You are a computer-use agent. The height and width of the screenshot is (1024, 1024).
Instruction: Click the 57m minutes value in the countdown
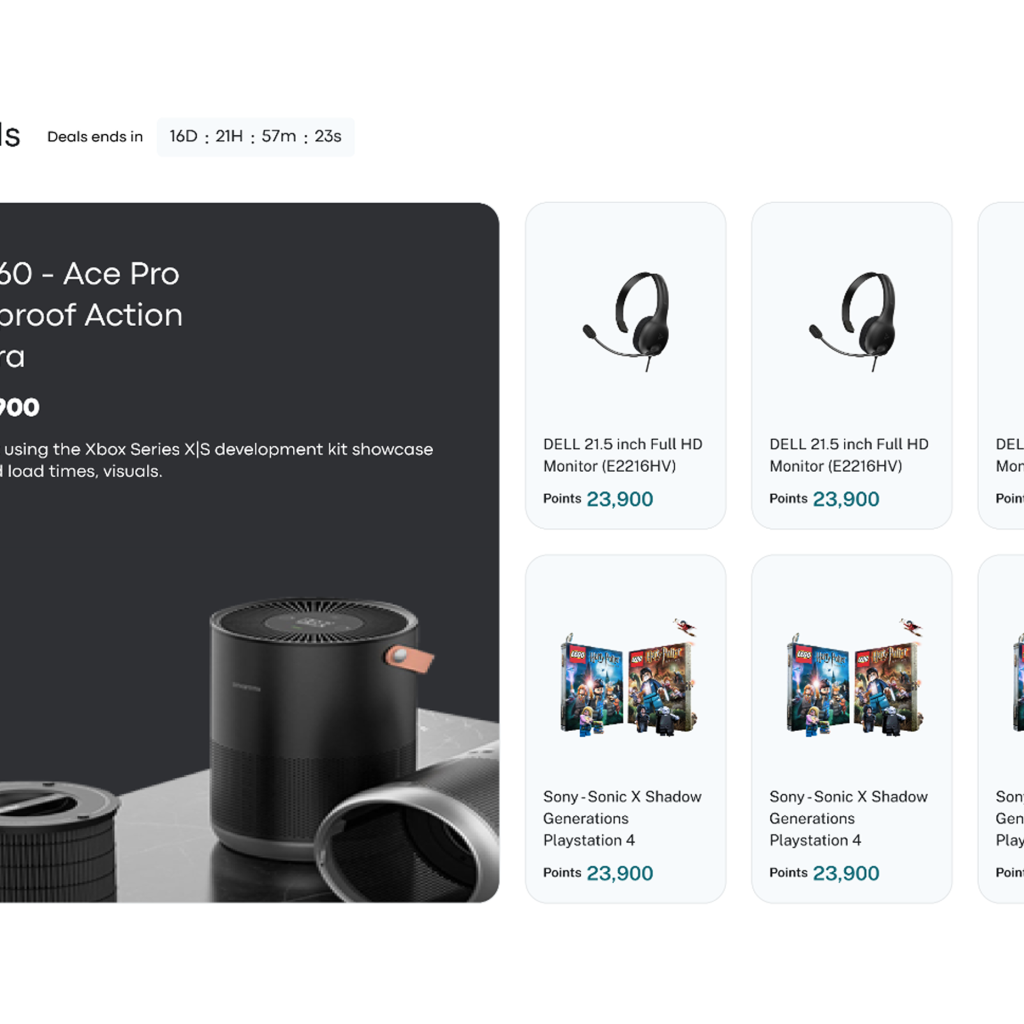279,137
